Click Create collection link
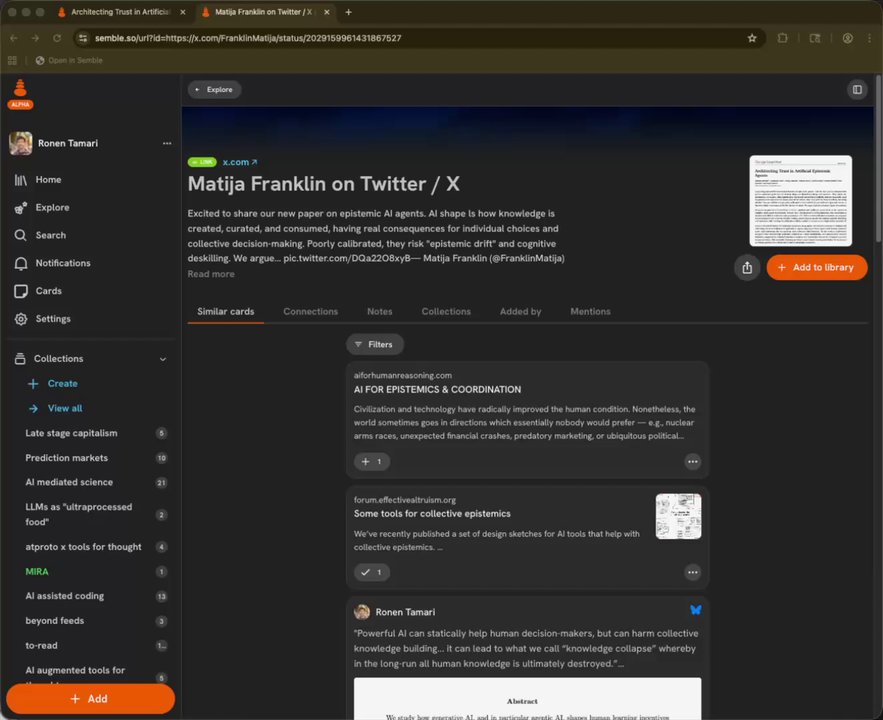Screen dimensions: 883x720 [53, 383]
